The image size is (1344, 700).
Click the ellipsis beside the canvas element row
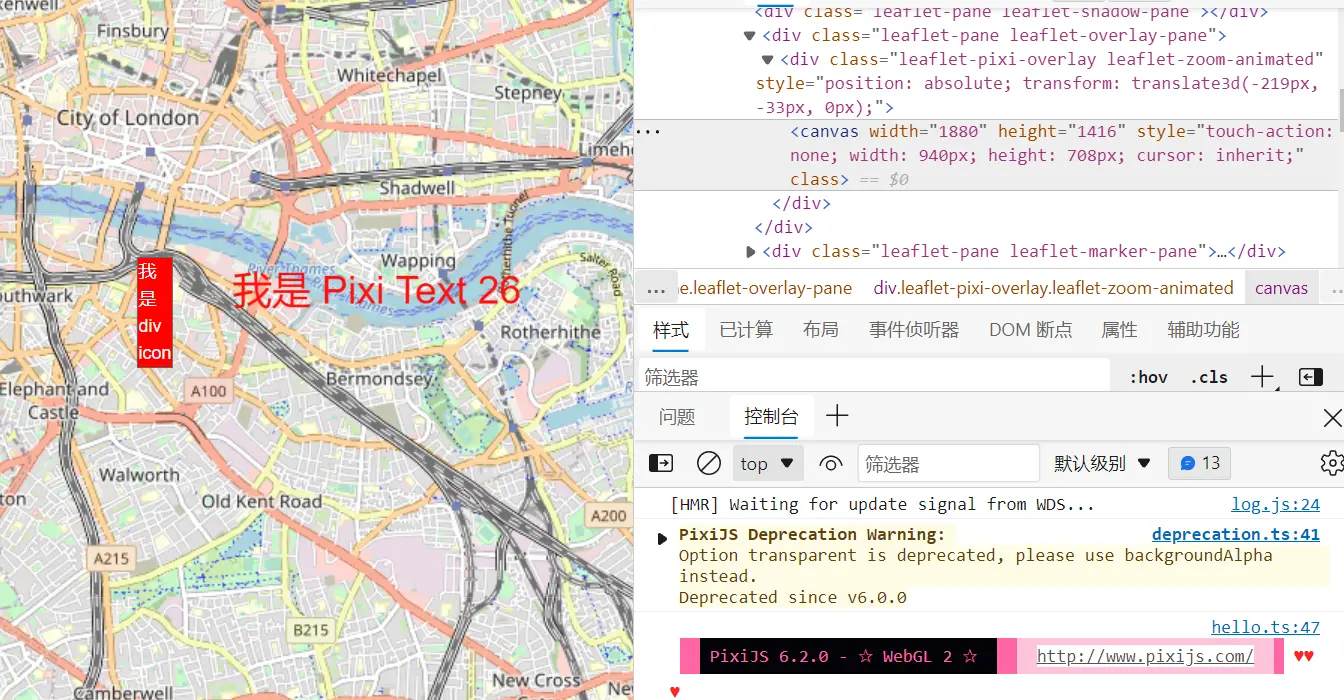648,131
